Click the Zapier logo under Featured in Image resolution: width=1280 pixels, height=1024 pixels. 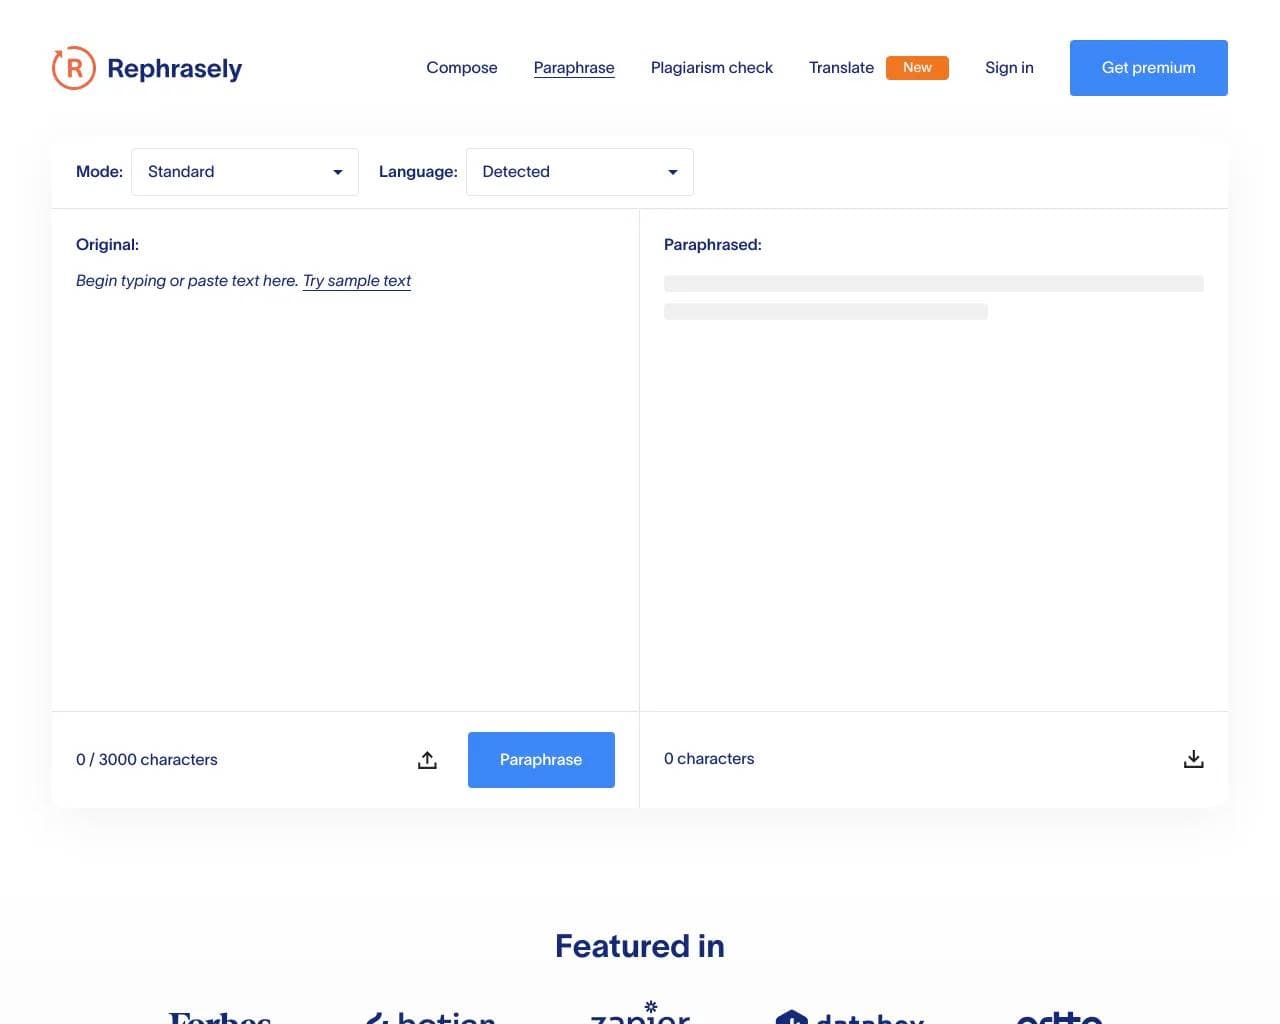(x=640, y=1015)
